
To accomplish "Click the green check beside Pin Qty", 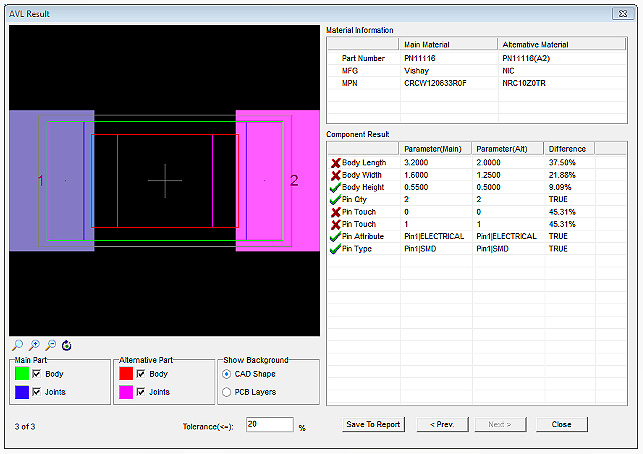I will coord(335,199).
